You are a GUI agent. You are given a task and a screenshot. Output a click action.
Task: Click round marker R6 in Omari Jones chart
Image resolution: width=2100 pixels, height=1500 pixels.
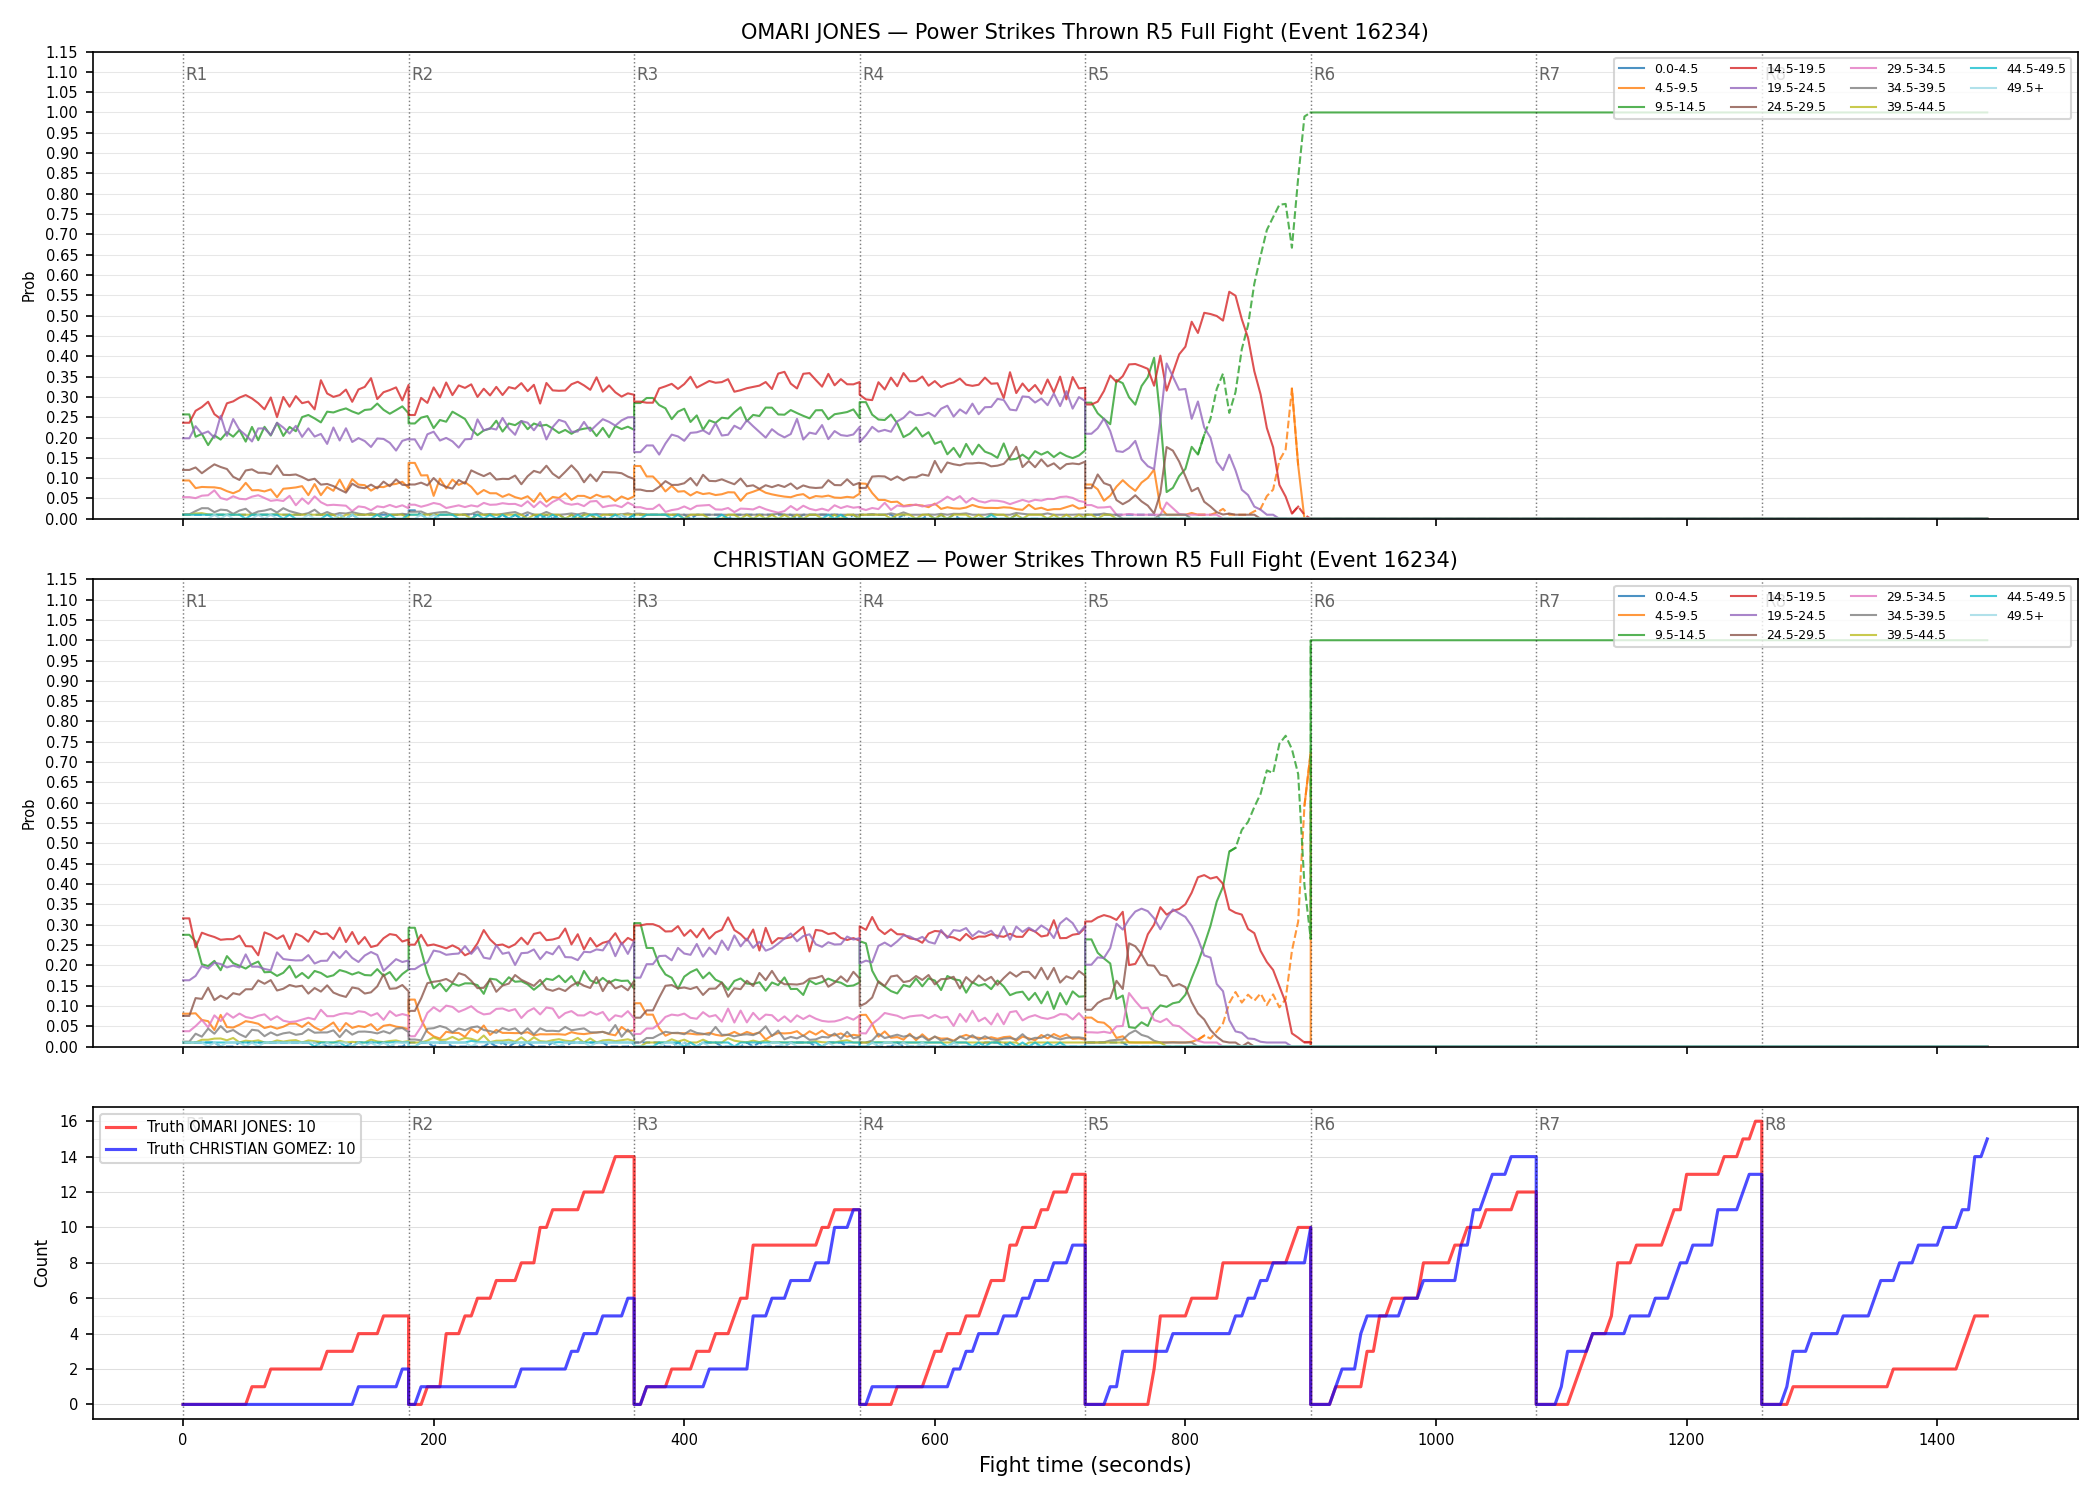click(x=1324, y=74)
